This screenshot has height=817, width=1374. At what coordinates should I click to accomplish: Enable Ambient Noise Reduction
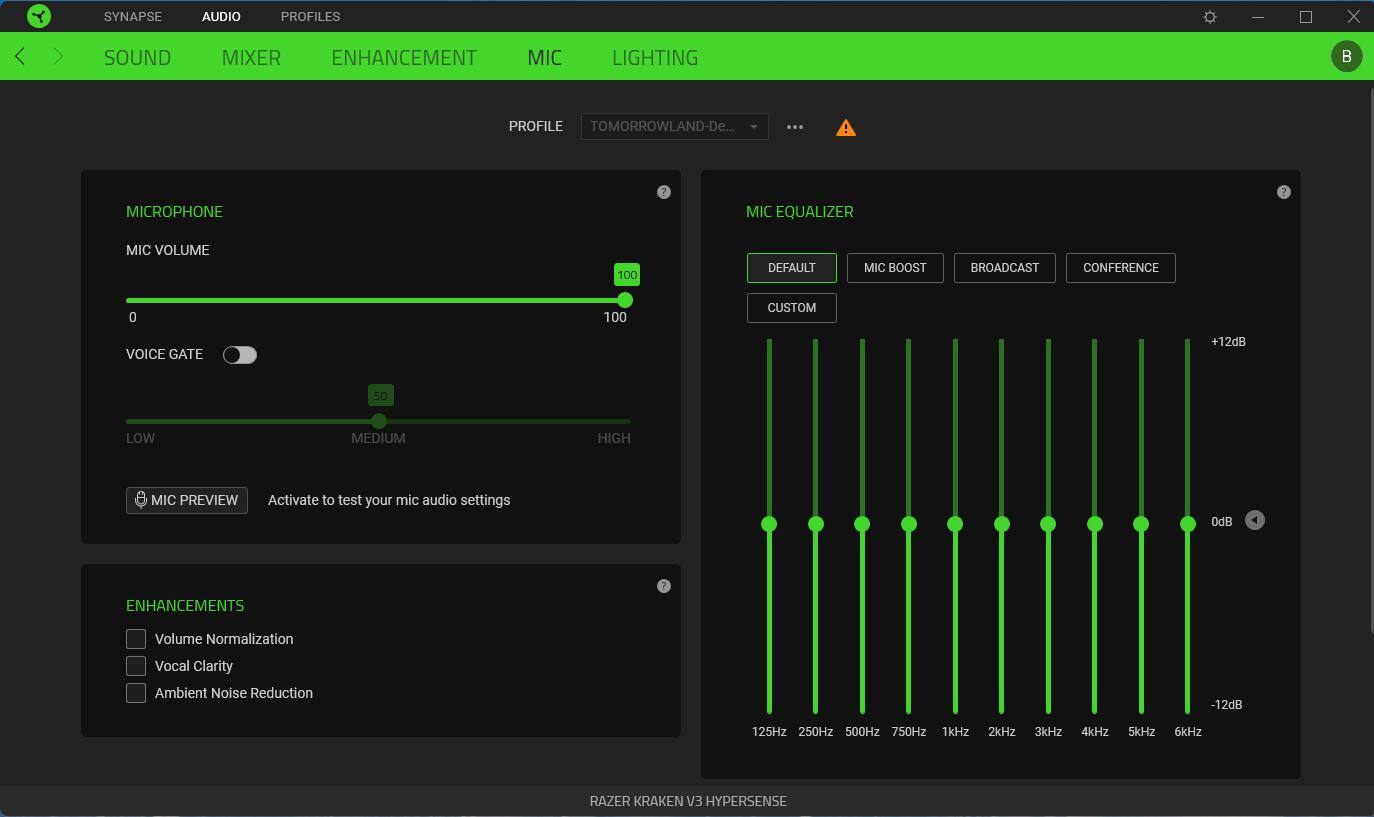136,693
